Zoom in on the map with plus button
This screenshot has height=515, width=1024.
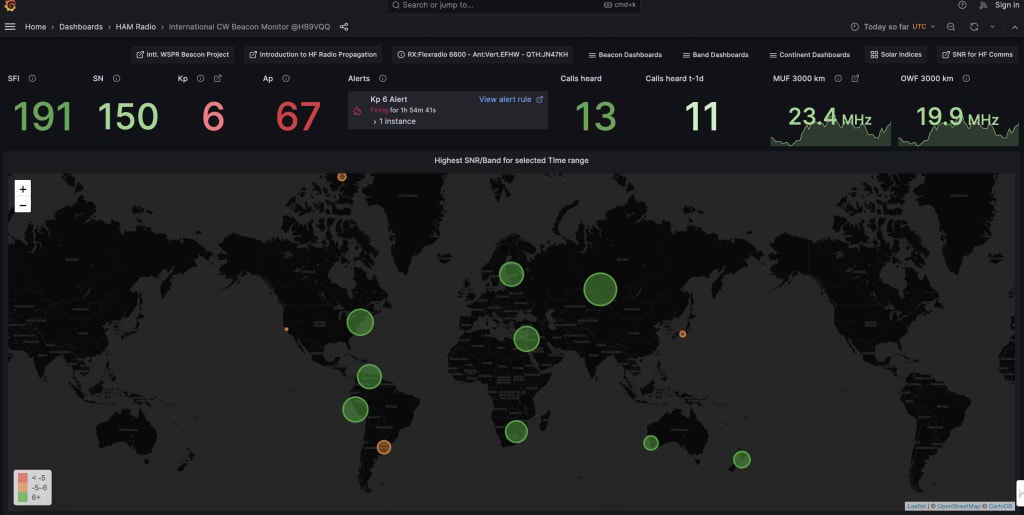tap(23, 188)
